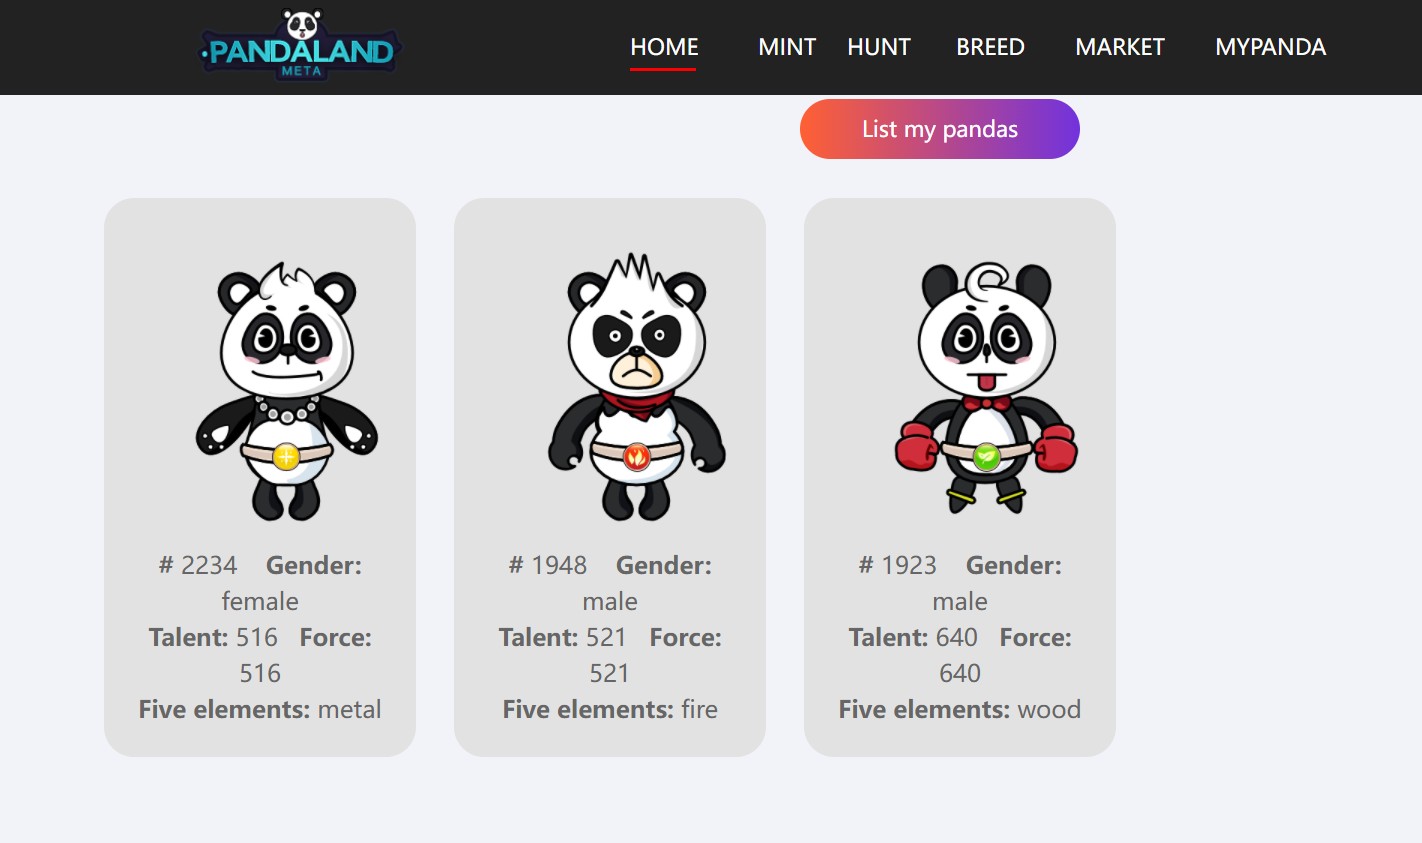
Task: Click the Pandaland Meta logo
Action: [x=300, y=45]
